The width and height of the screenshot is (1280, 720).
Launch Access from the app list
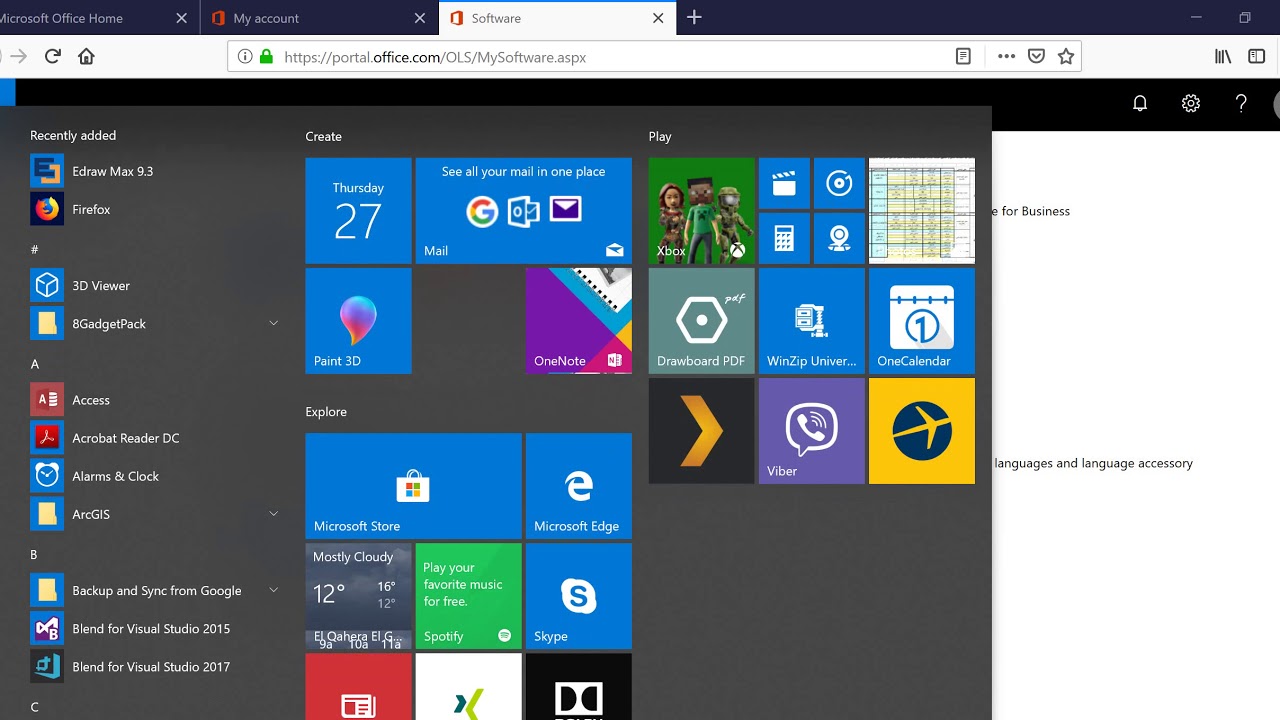click(x=155, y=400)
